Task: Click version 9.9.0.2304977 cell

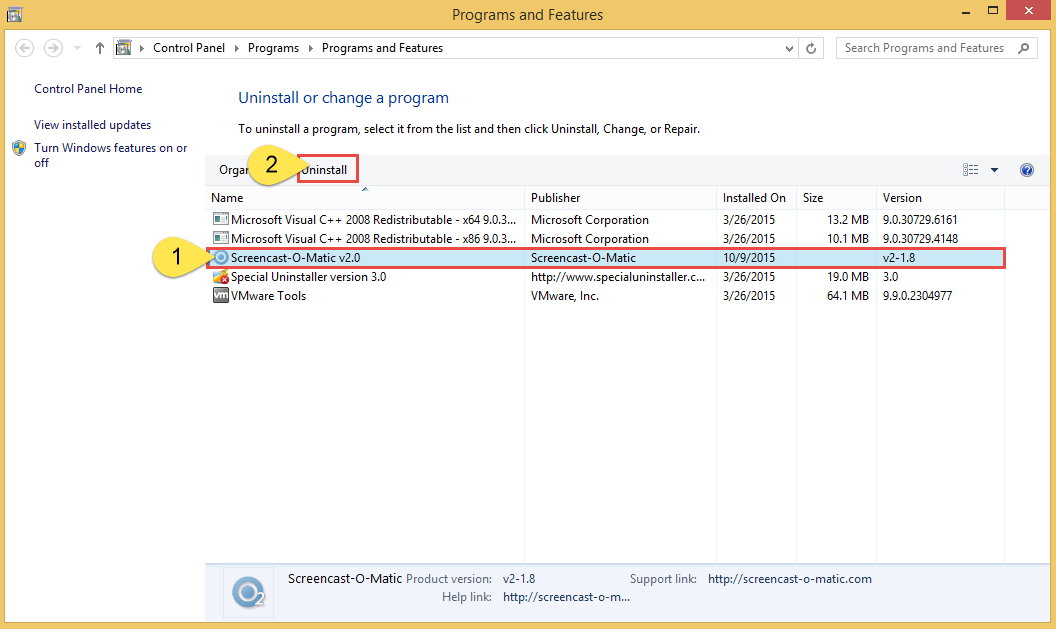Action: click(917, 296)
